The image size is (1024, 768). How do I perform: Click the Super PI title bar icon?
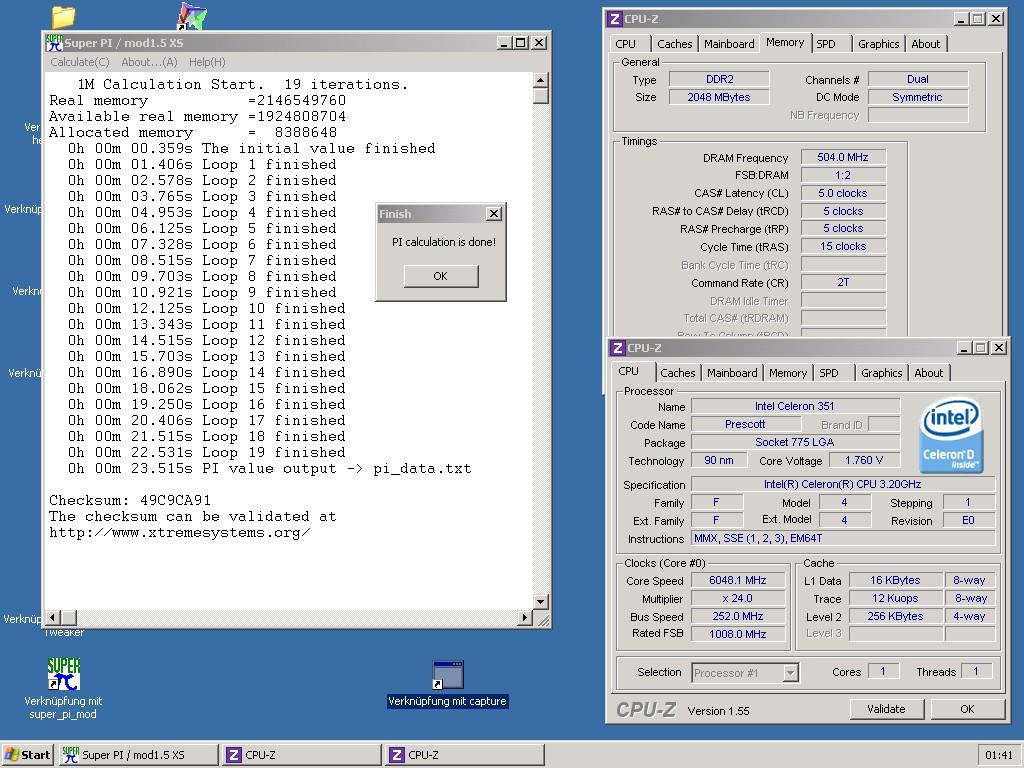pyautogui.click(x=54, y=42)
